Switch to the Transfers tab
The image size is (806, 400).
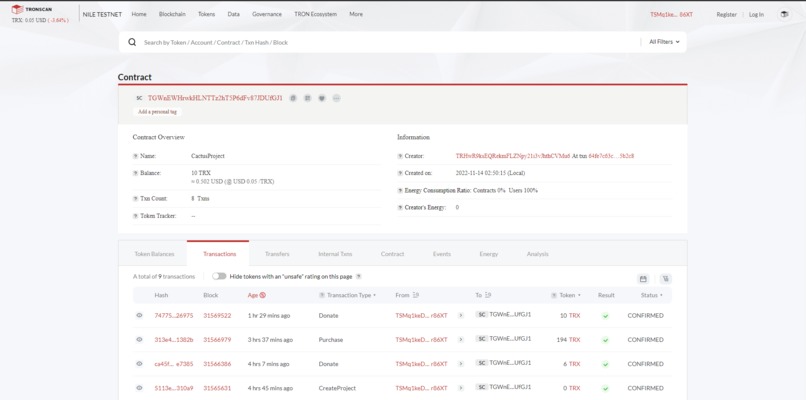pyautogui.click(x=277, y=254)
